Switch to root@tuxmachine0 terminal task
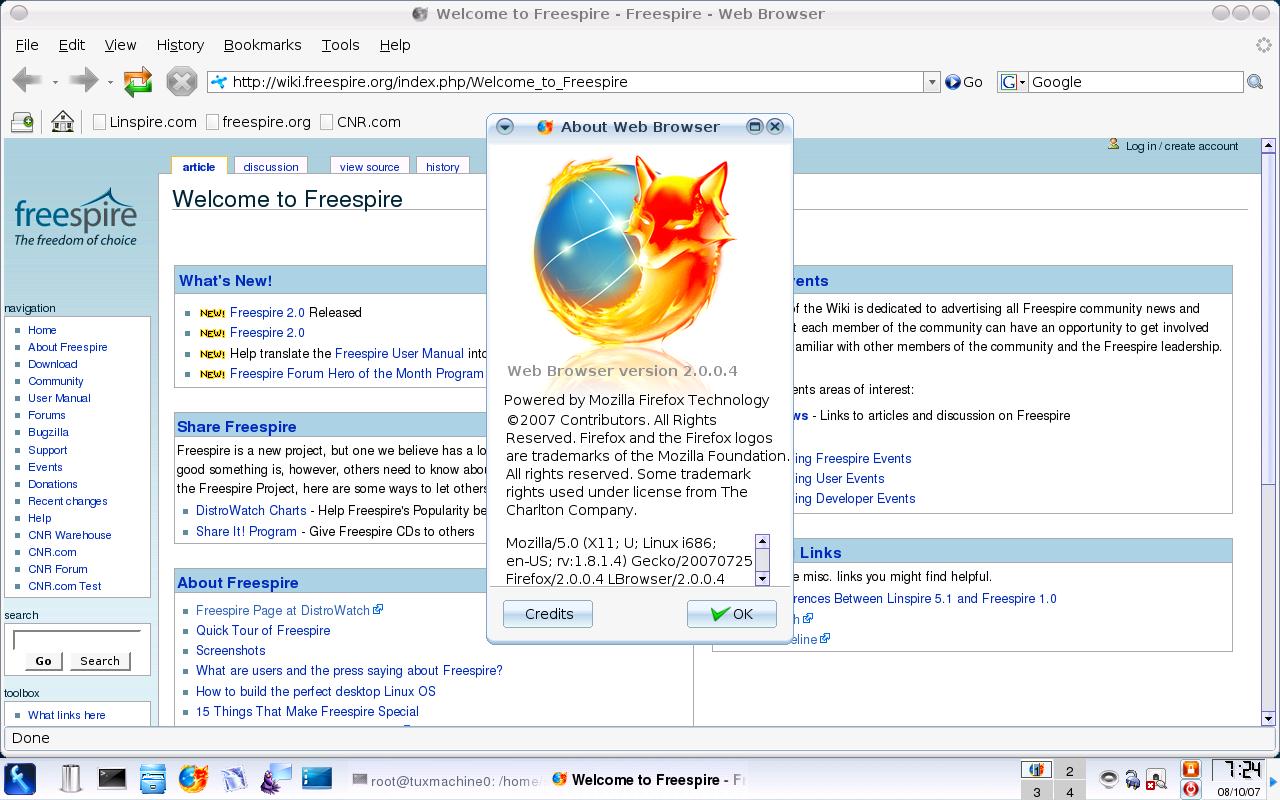 (x=447, y=780)
